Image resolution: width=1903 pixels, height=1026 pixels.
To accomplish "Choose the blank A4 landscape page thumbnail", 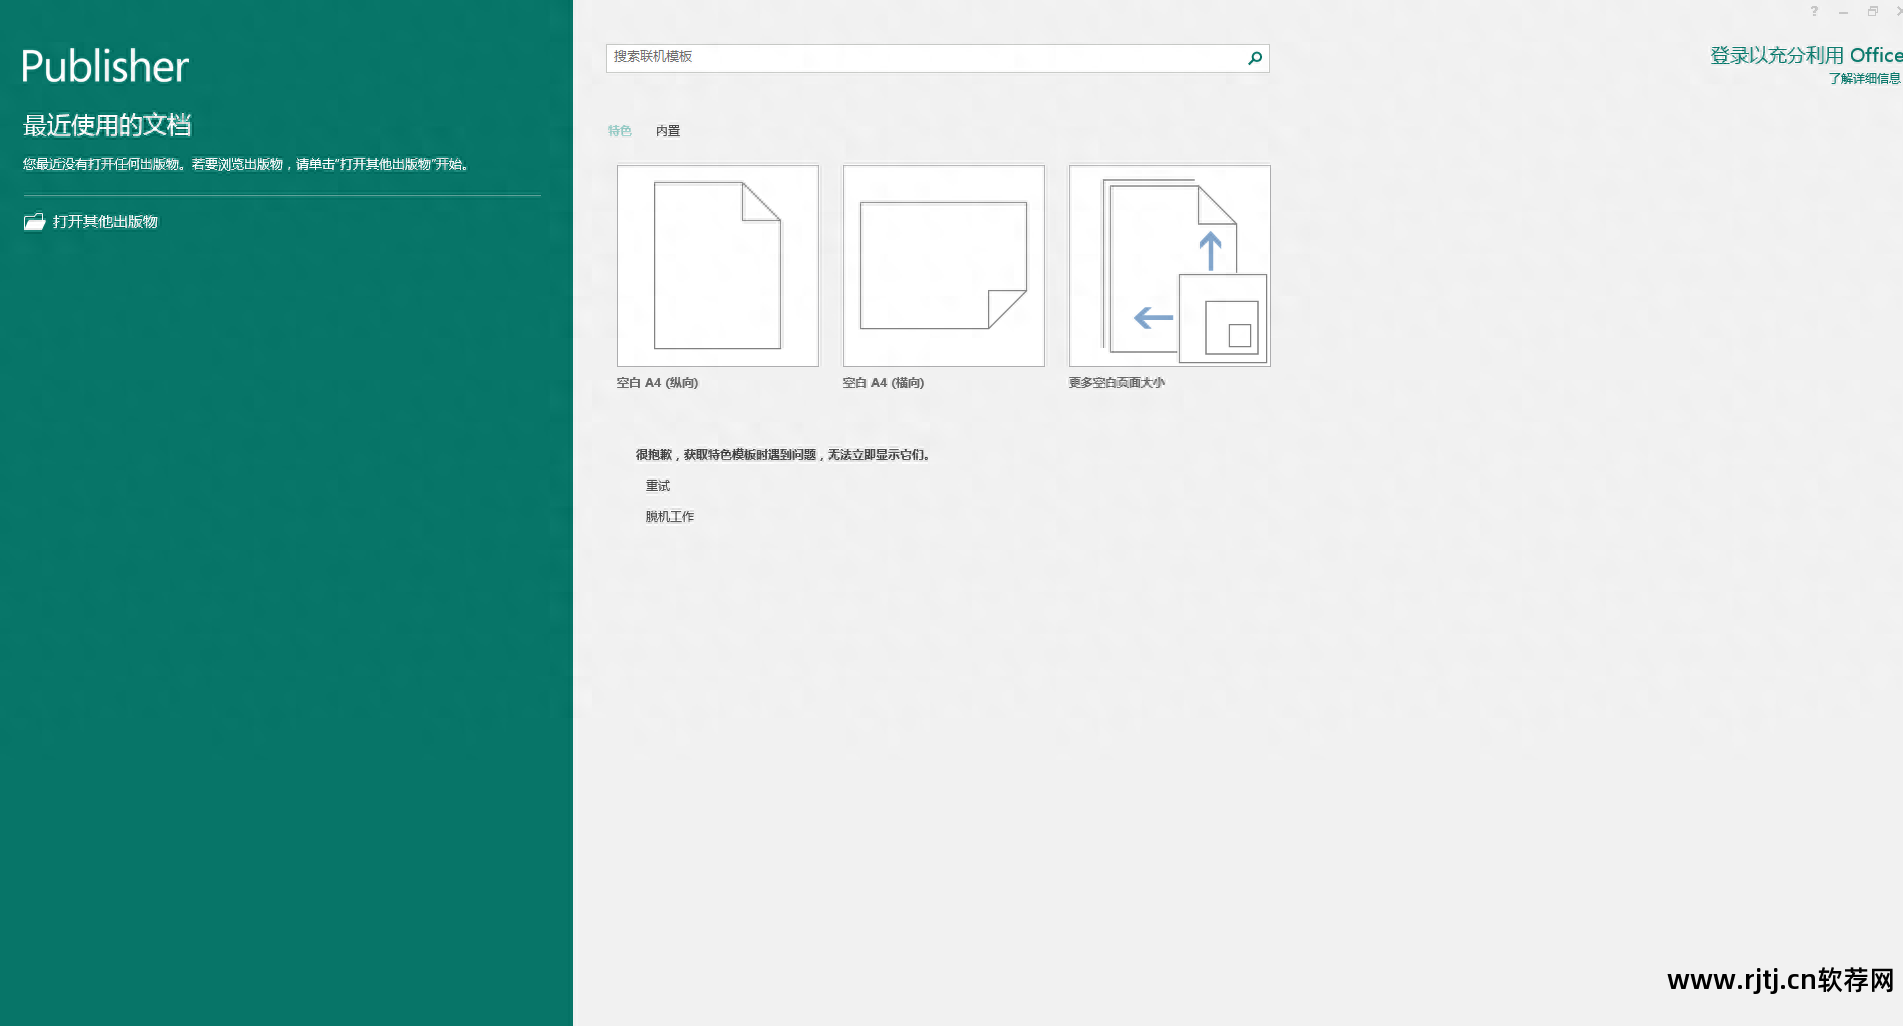I will click(943, 266).
